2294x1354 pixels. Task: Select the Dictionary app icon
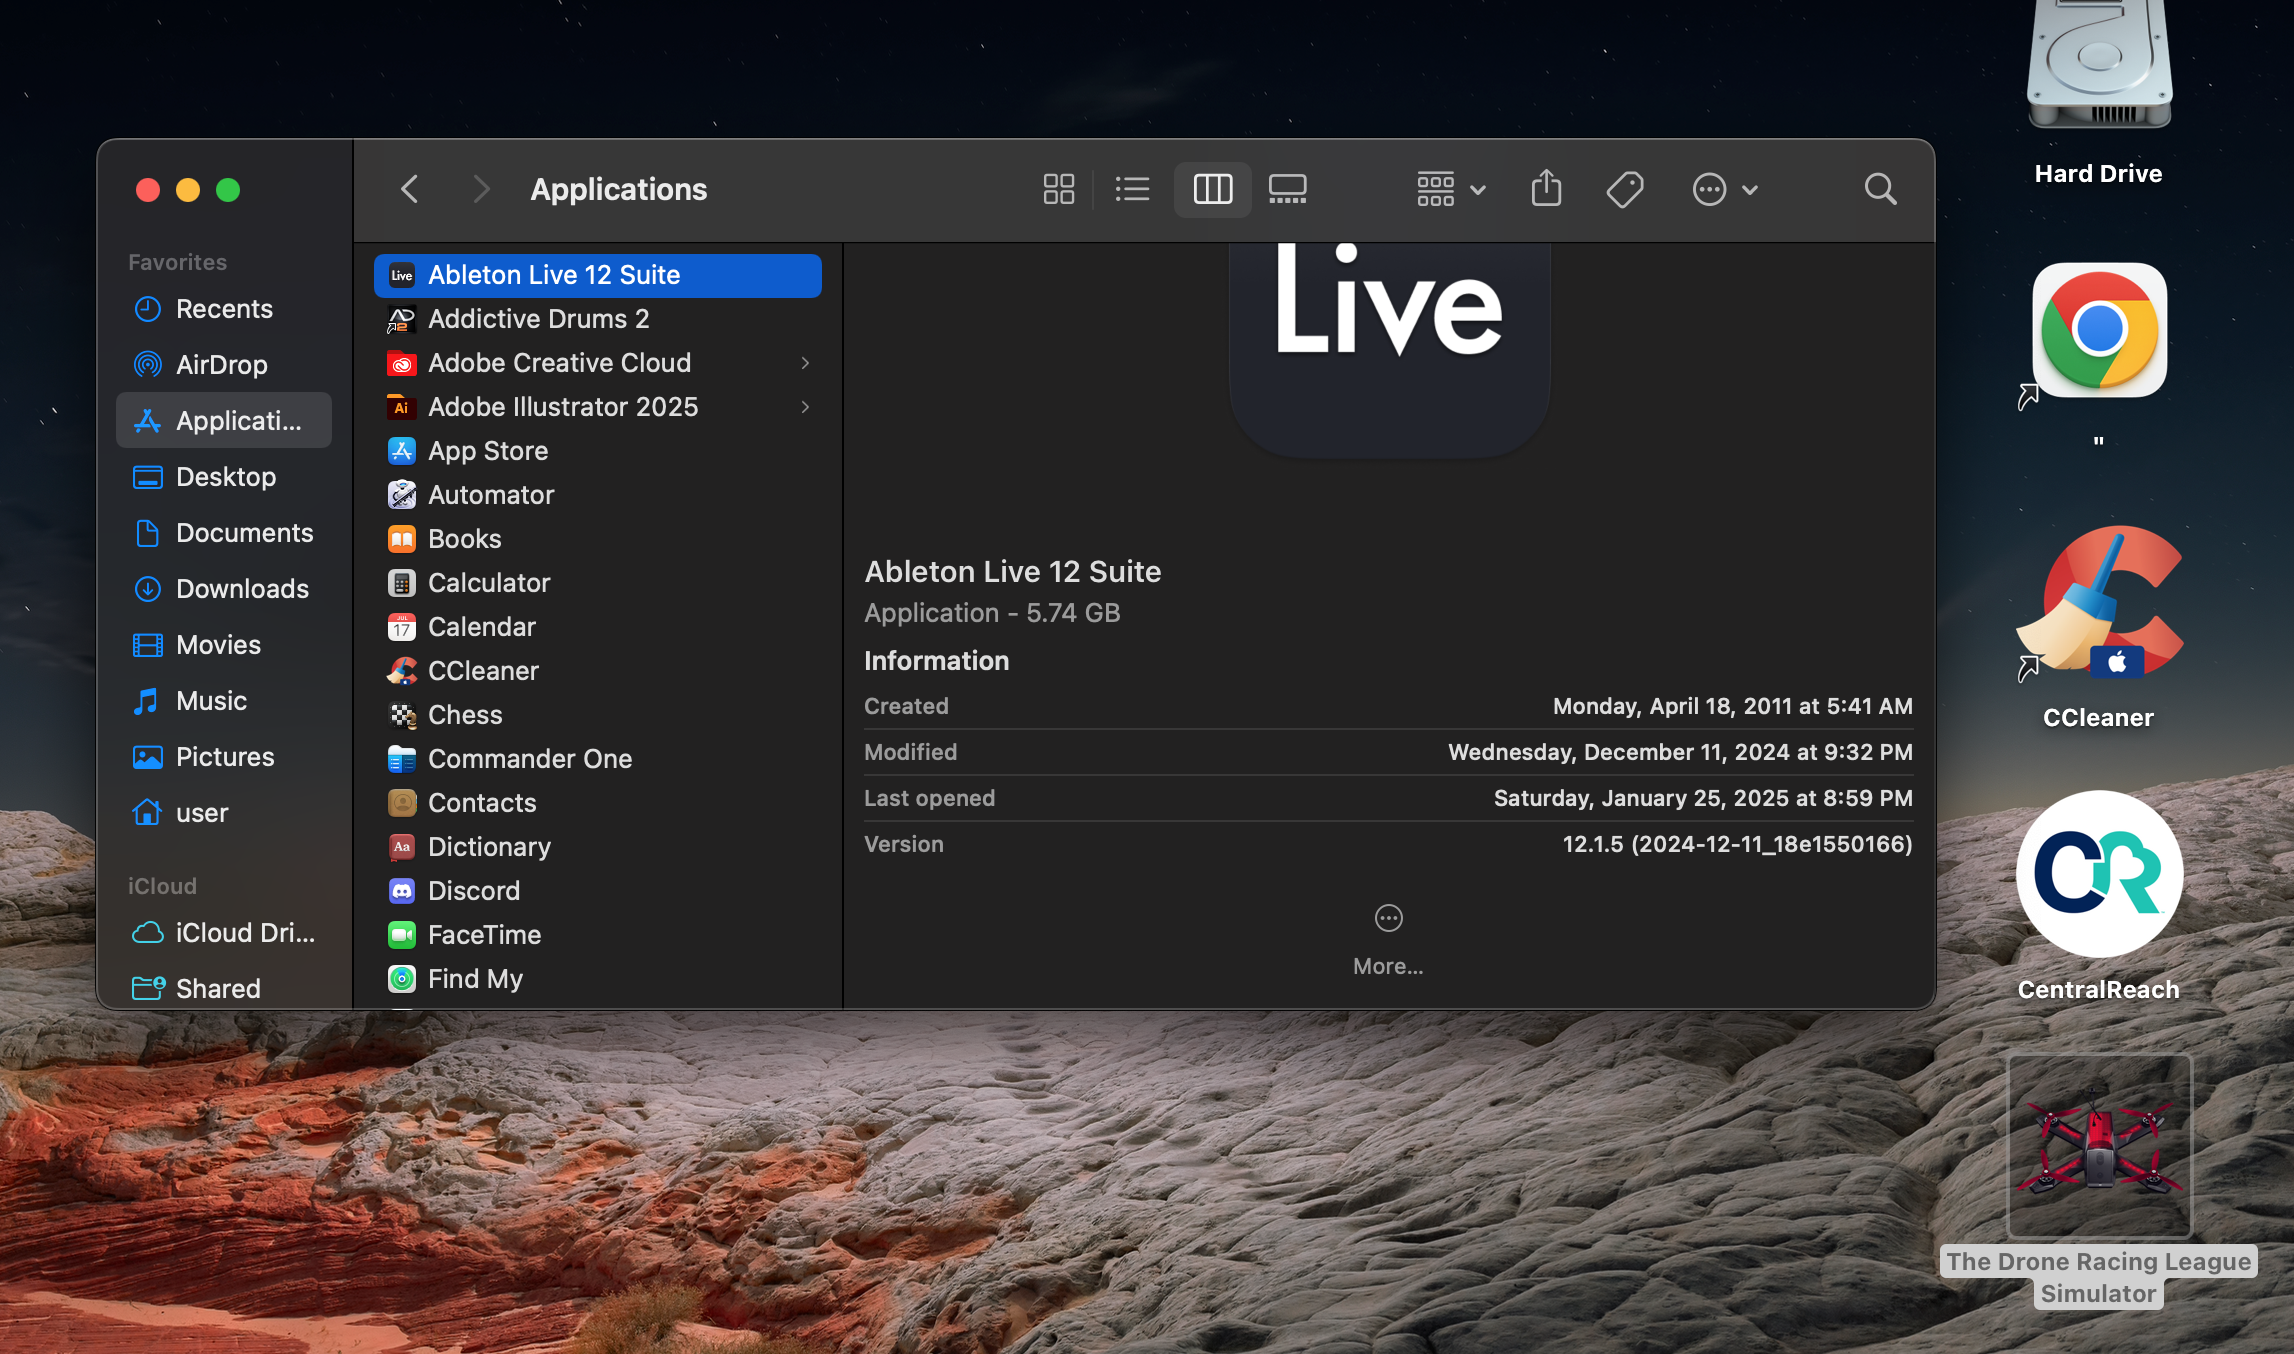[401, 847]
